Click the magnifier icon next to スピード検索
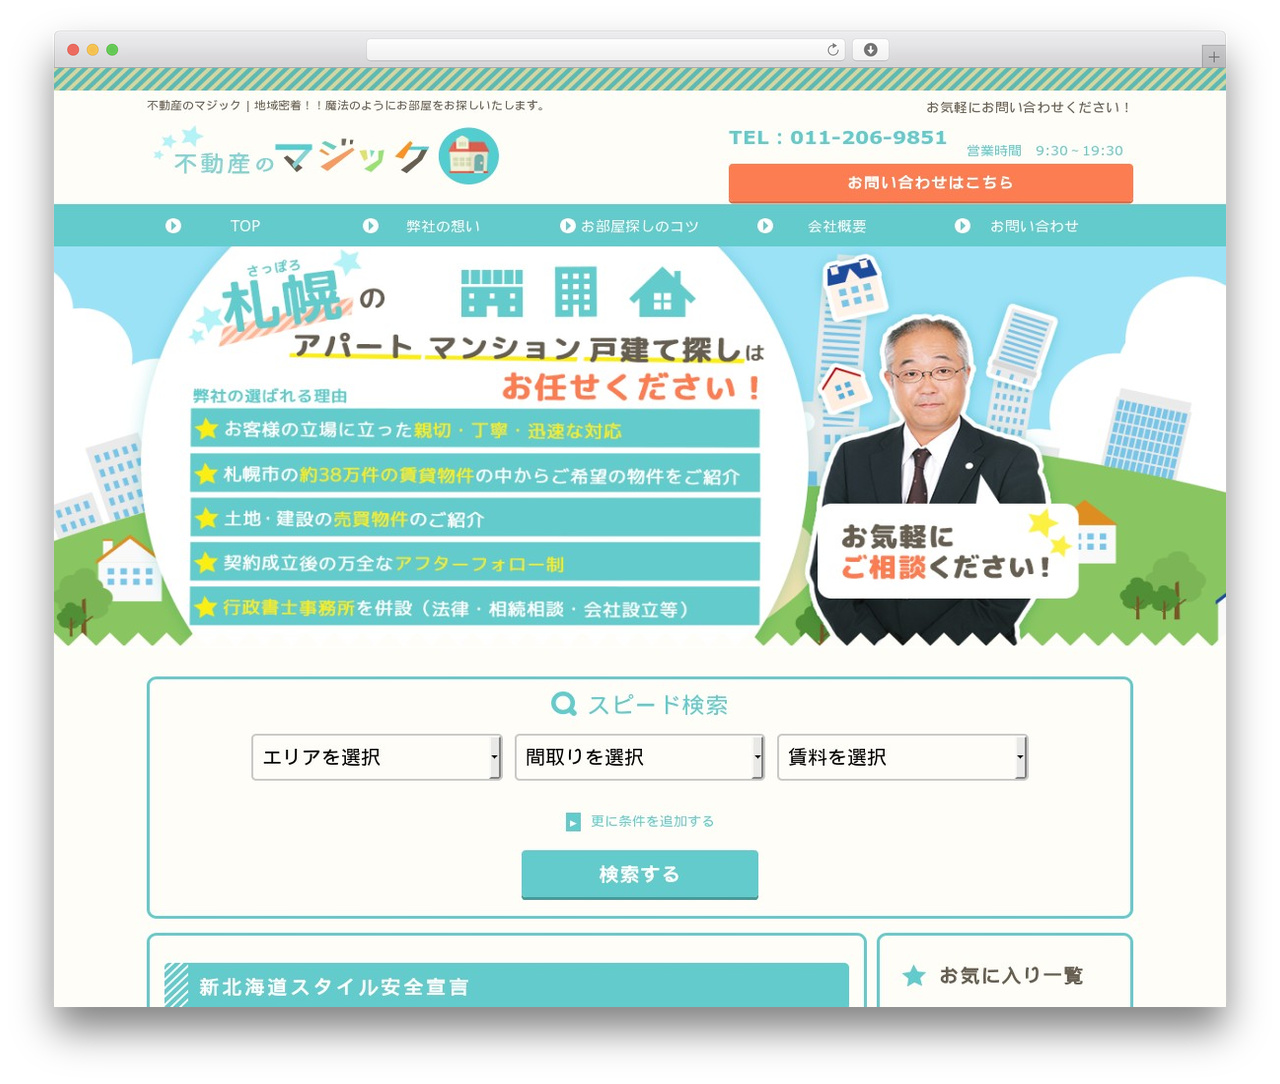Image resolution: width=1280 pixels, height=1084 pixels. [x=564, y=704]
